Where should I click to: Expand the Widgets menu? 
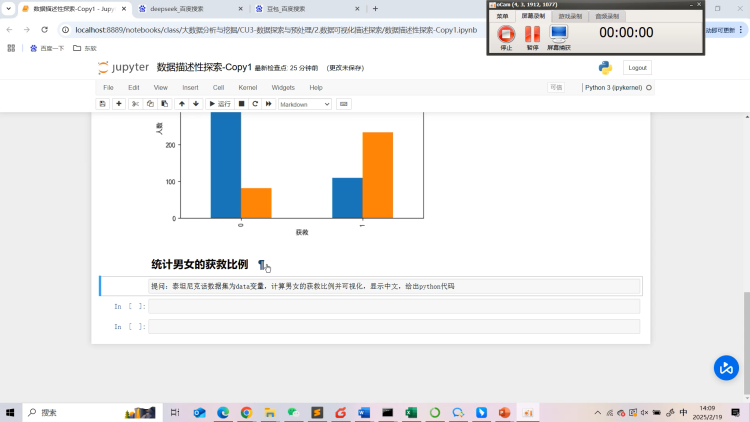(283, 88)
